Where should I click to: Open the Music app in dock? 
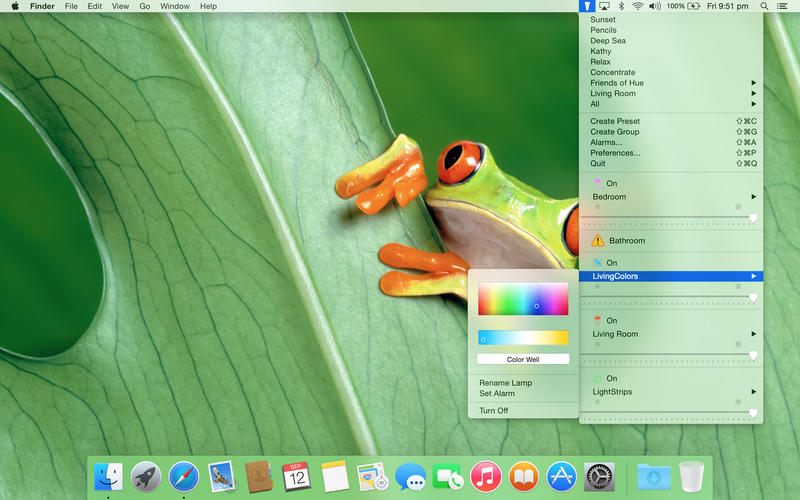tap(486, 476)
